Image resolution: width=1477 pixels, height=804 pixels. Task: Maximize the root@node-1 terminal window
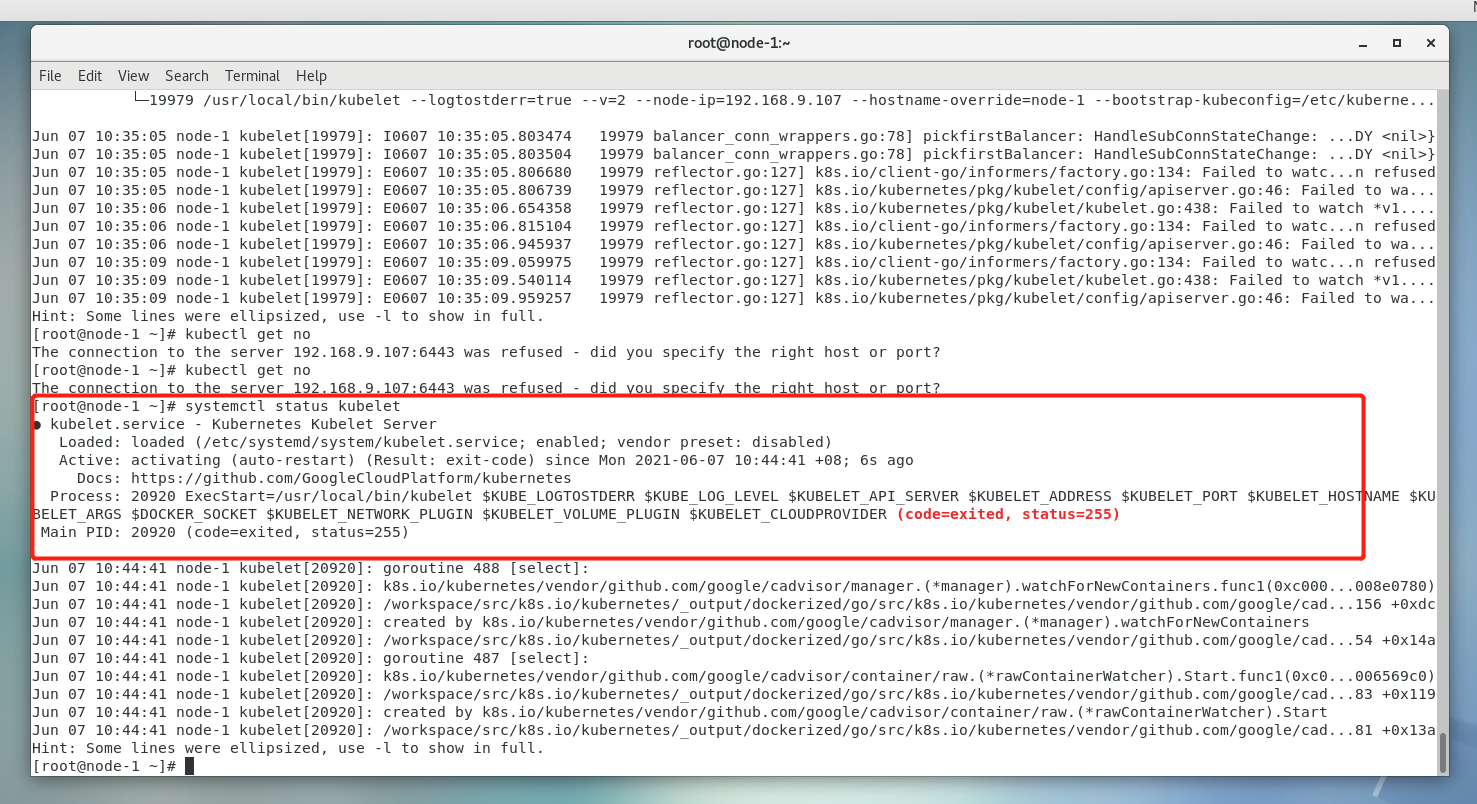pyautogui.click(x=1397, y=43)
